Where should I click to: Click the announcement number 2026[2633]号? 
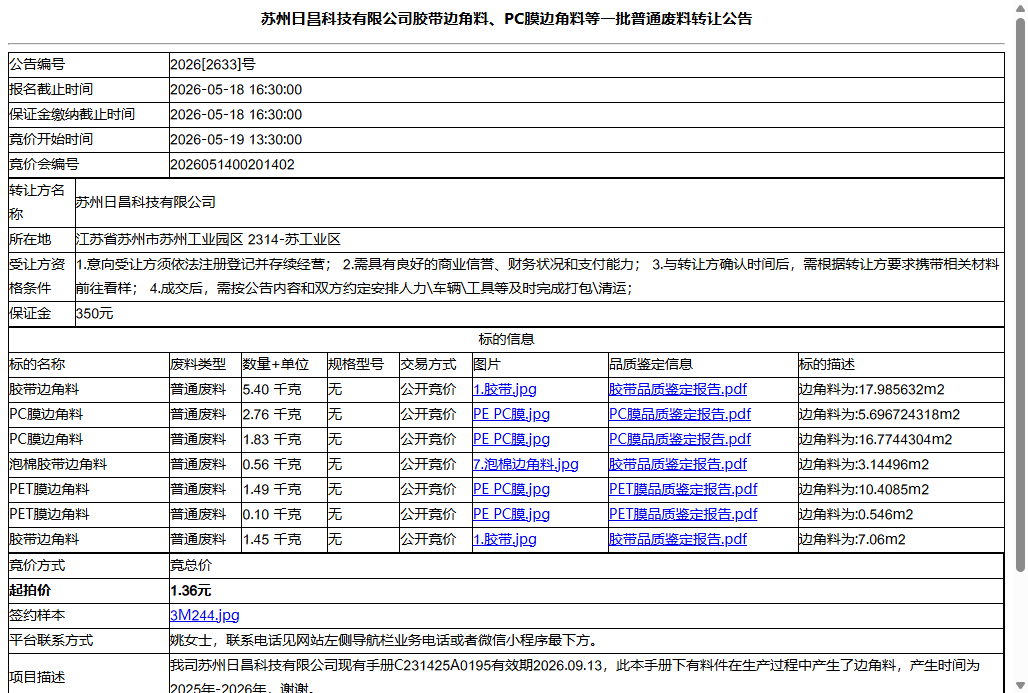212,64
